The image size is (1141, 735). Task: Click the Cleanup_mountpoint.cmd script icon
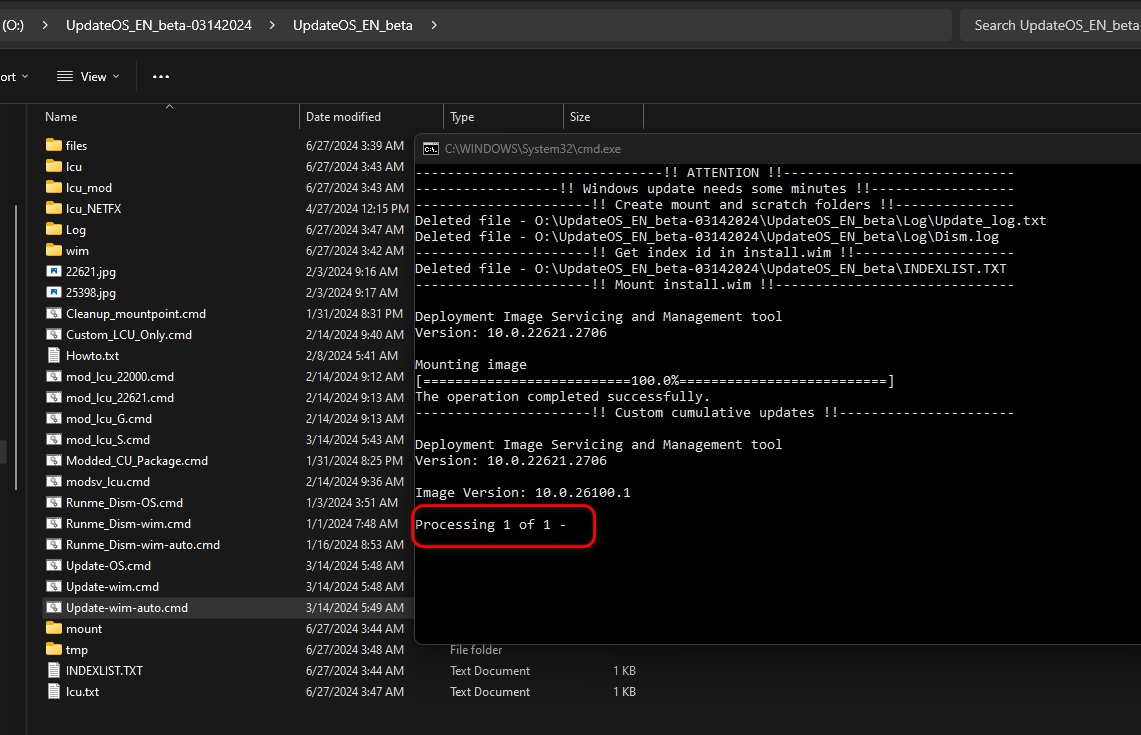point(54,314)
